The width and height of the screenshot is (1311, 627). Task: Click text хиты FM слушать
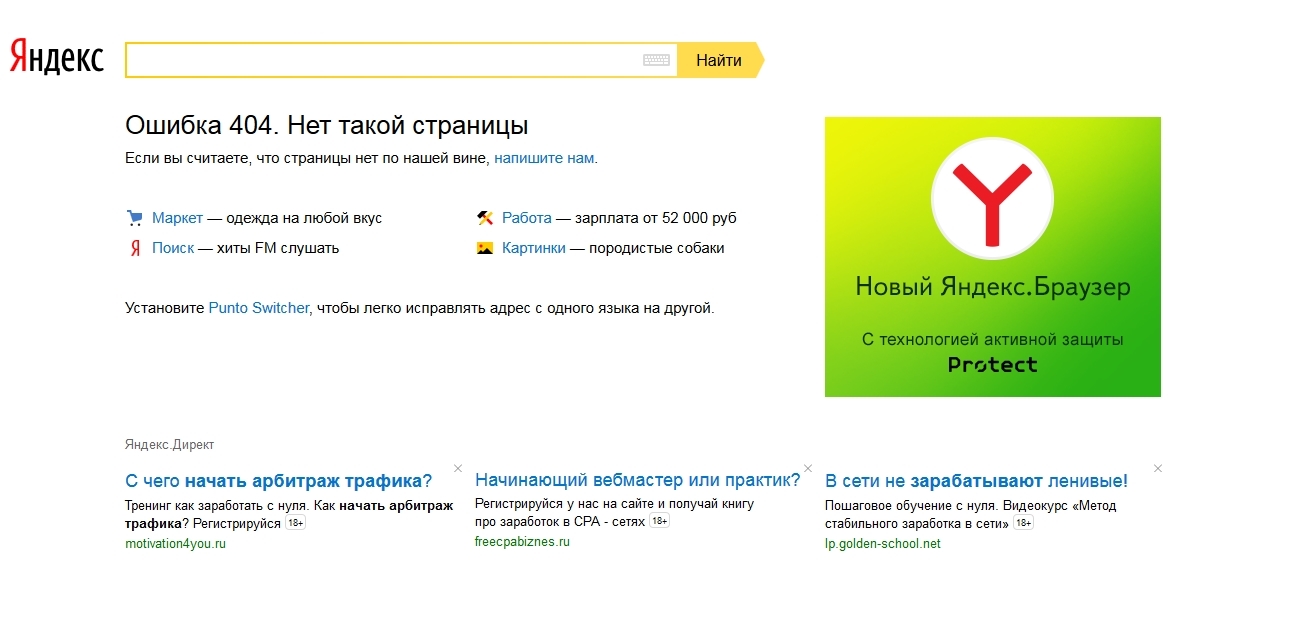278,248
